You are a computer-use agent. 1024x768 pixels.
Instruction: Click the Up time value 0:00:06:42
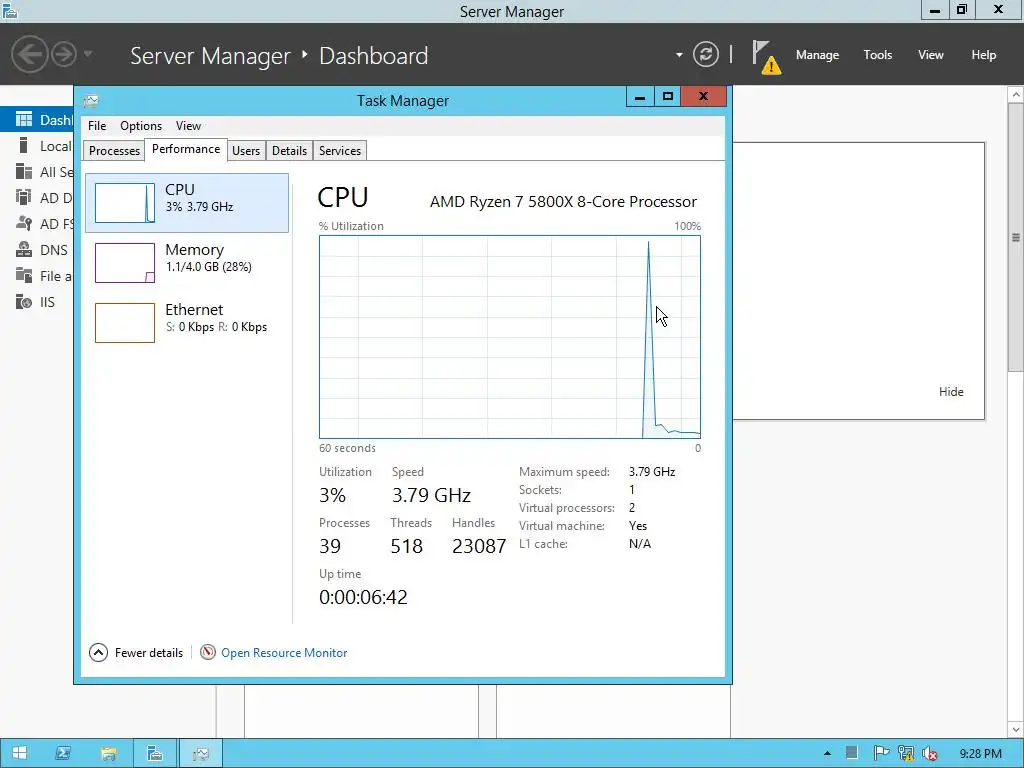click(363, 597)
